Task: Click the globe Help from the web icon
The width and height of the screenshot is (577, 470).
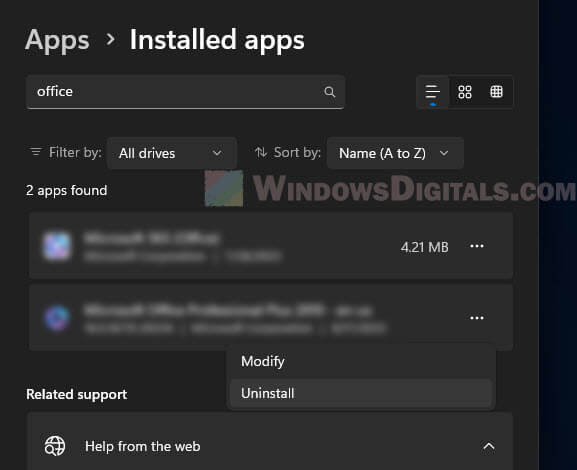Action: pos(55,446)
